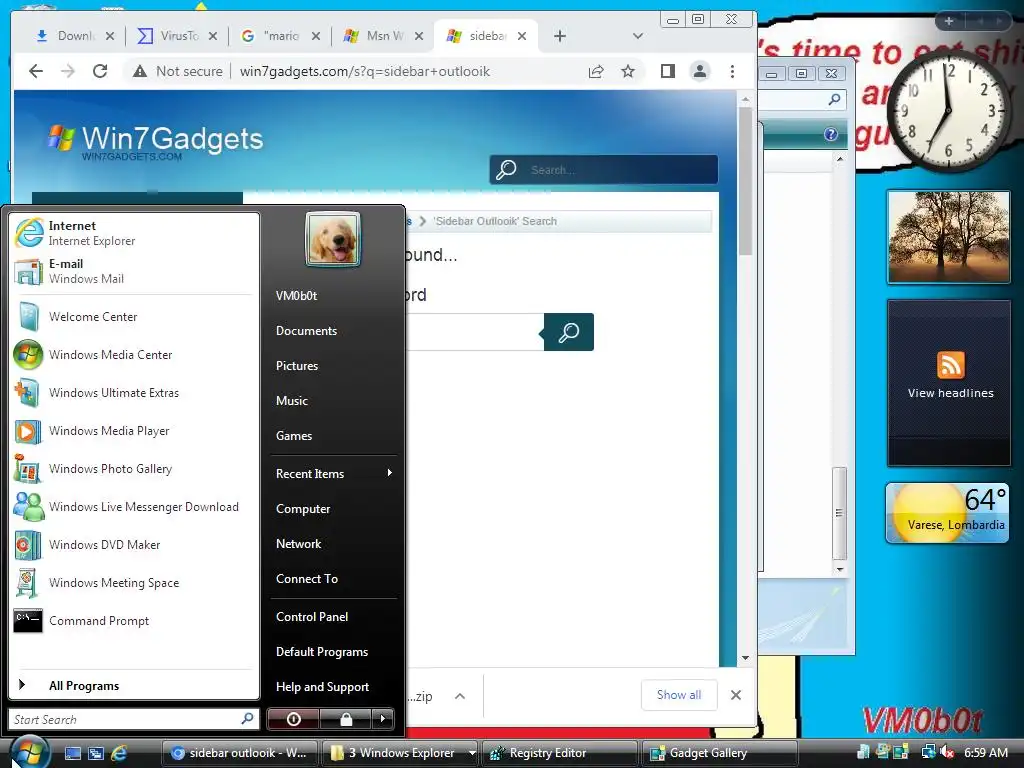Open Windows Meeting Space
This screenshot has height=768, width=1024.
(x=134, y=583)
